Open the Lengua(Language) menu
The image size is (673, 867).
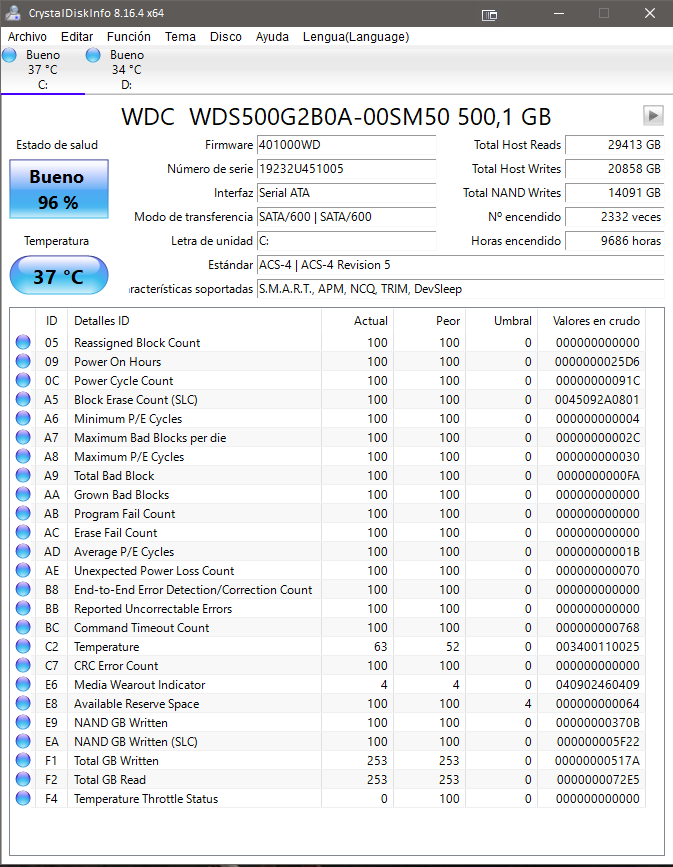(x=356, y=36)
